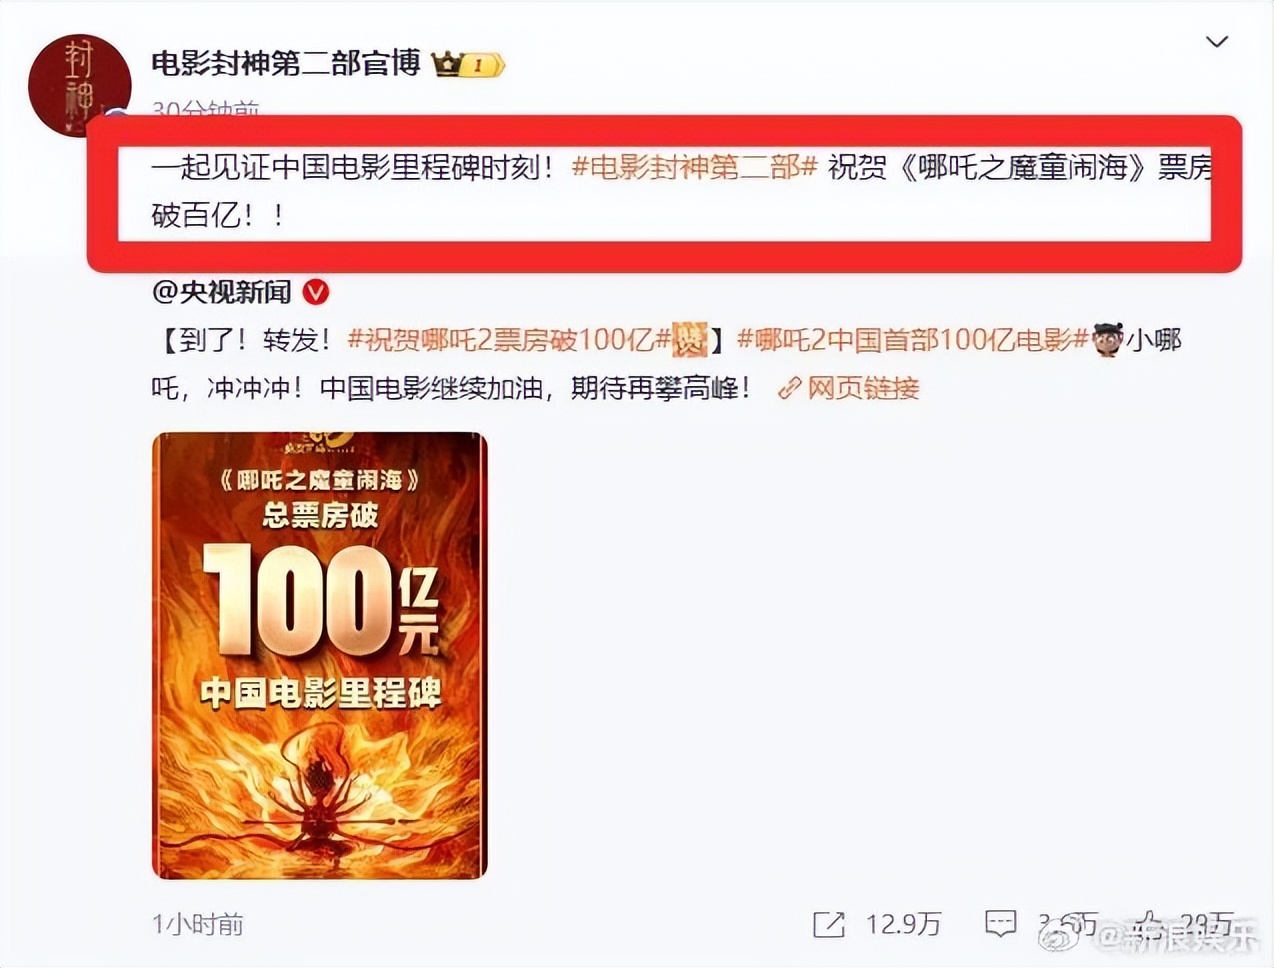
Task: Open the #电影封神第二部# hashtag
Action: click(x=695, y=167)
